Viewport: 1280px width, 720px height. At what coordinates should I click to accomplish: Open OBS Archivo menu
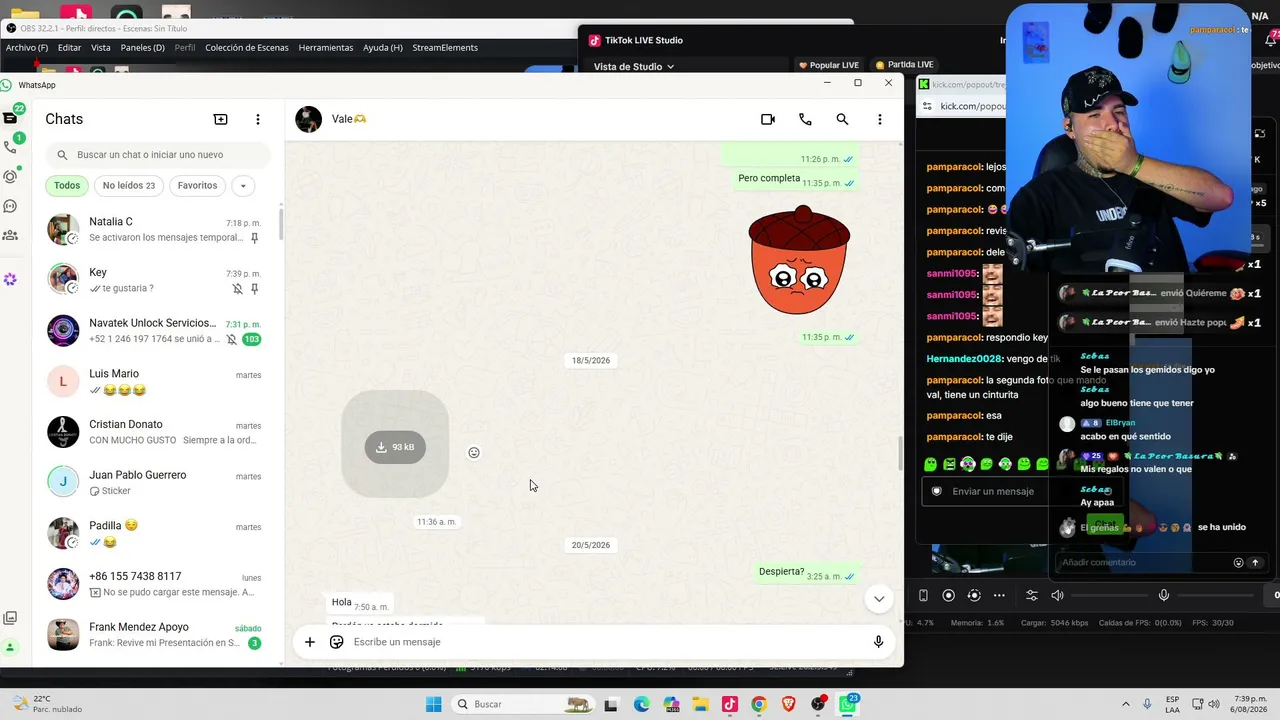27,48
